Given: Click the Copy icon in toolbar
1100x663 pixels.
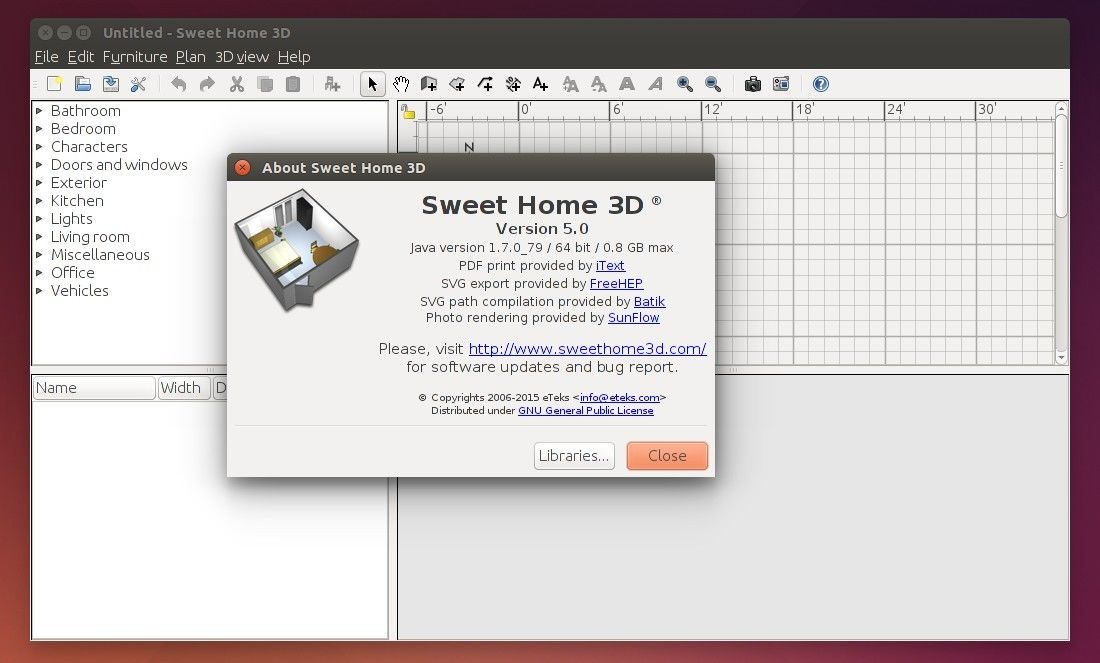Looking at the screenshot, I should 264,84.
